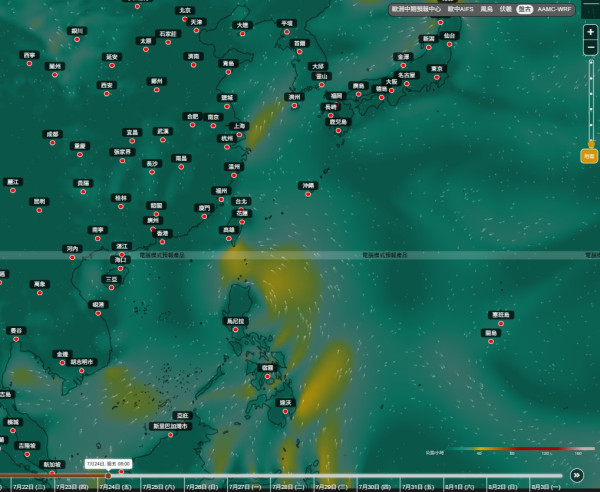Image resolution: width=600 pixels, height=492 pixels.
Task: Click the timeline playhead at 7月24日
Action: [x=108, y=476]
